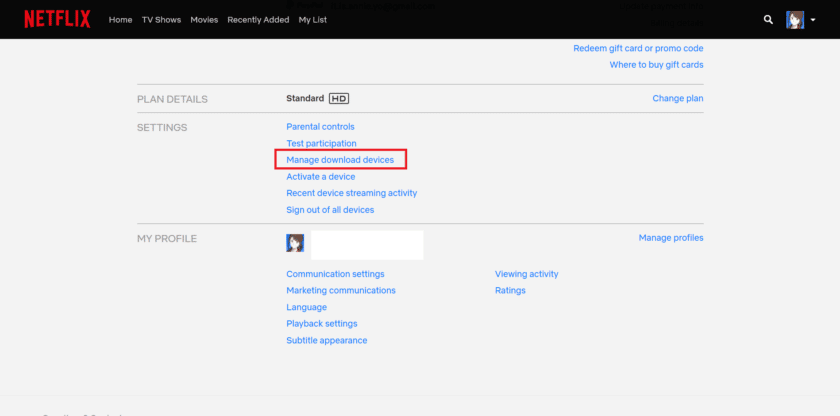The width and height of the screenshot is (840, 416).
Task: Open the Manage profiles link
Action: [x=671, y=238]
